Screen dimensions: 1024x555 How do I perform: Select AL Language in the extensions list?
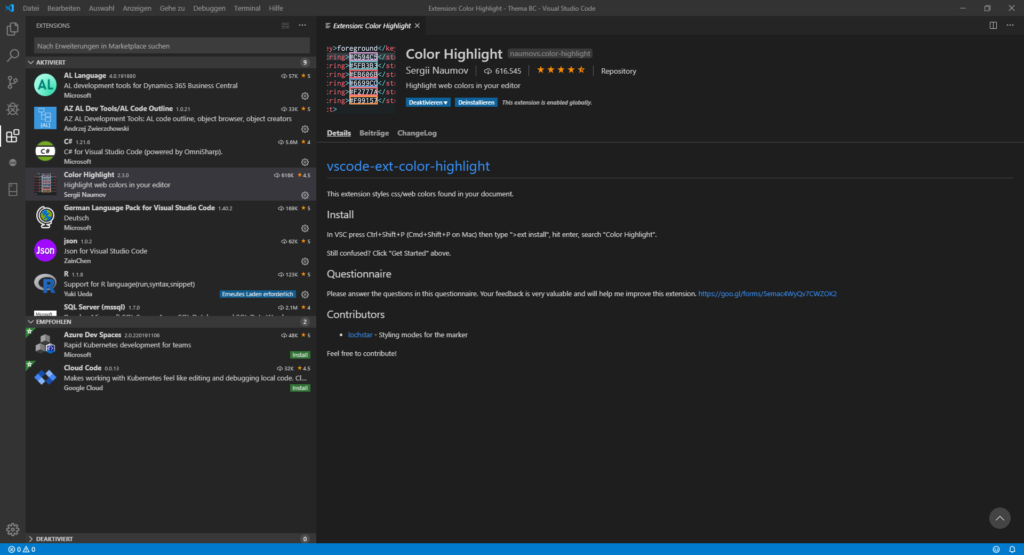pyautogui.click(x=171, y=85)
